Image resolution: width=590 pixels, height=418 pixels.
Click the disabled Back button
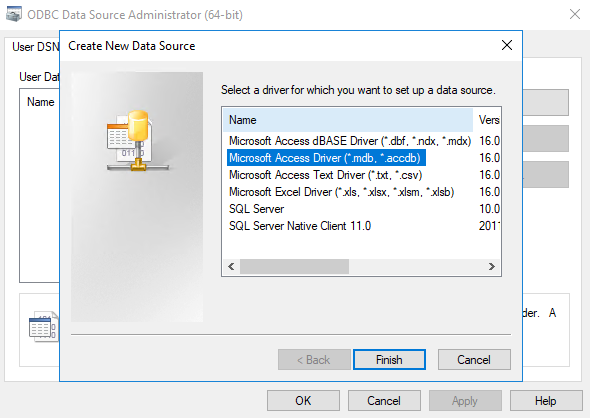tap(314, 360)
